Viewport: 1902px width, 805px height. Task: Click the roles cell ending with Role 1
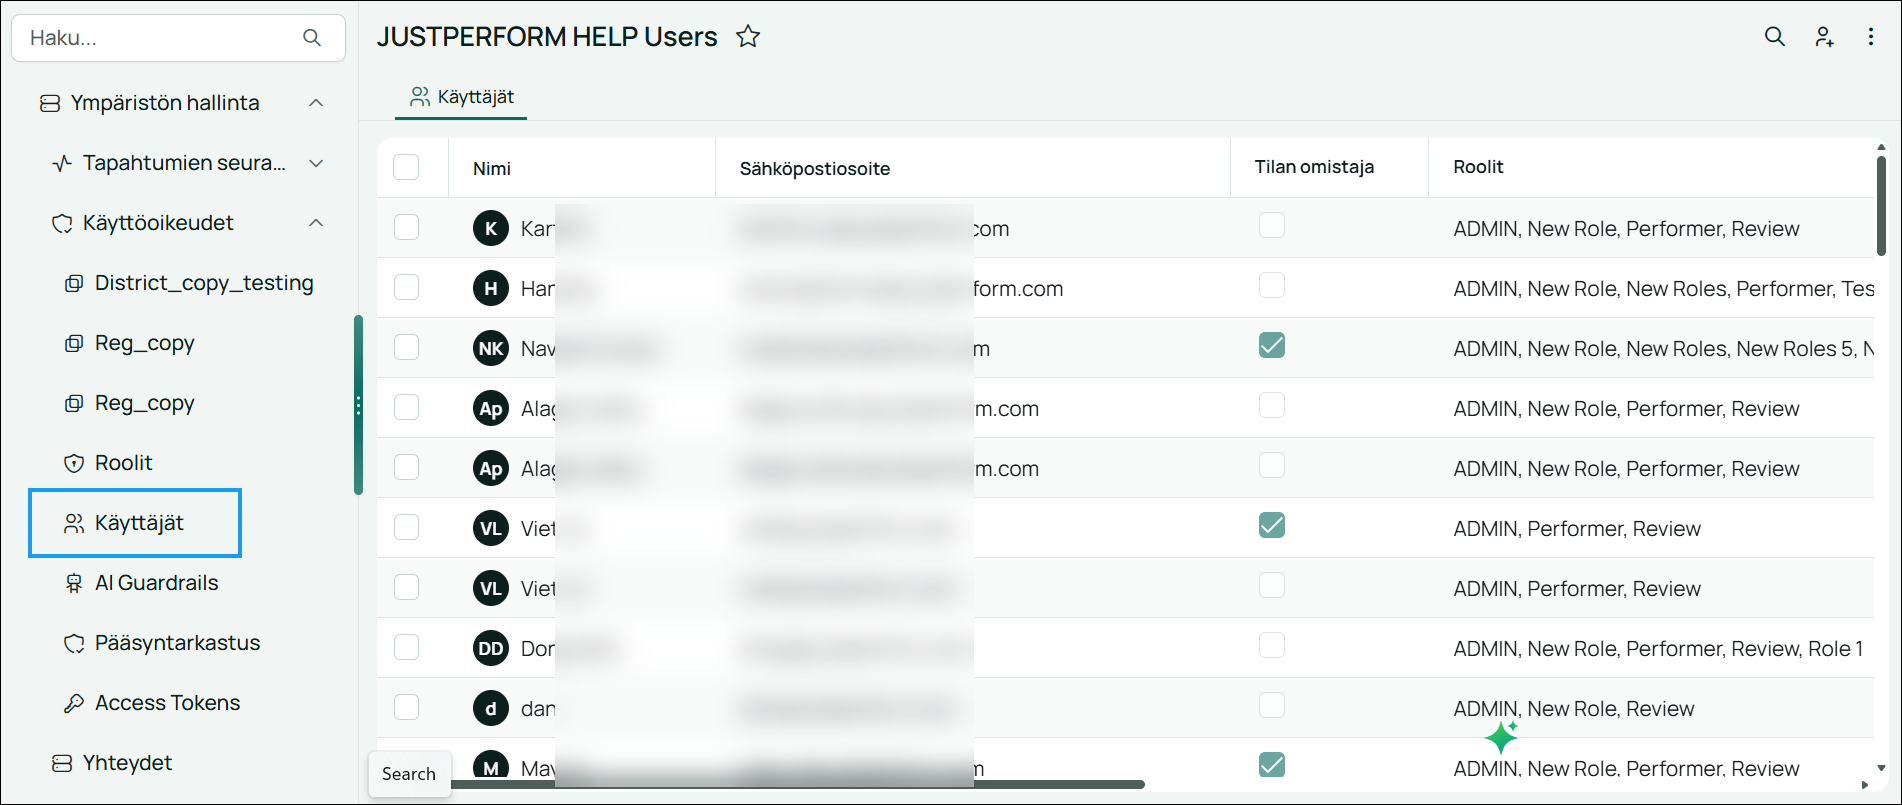click(1658, 649)
